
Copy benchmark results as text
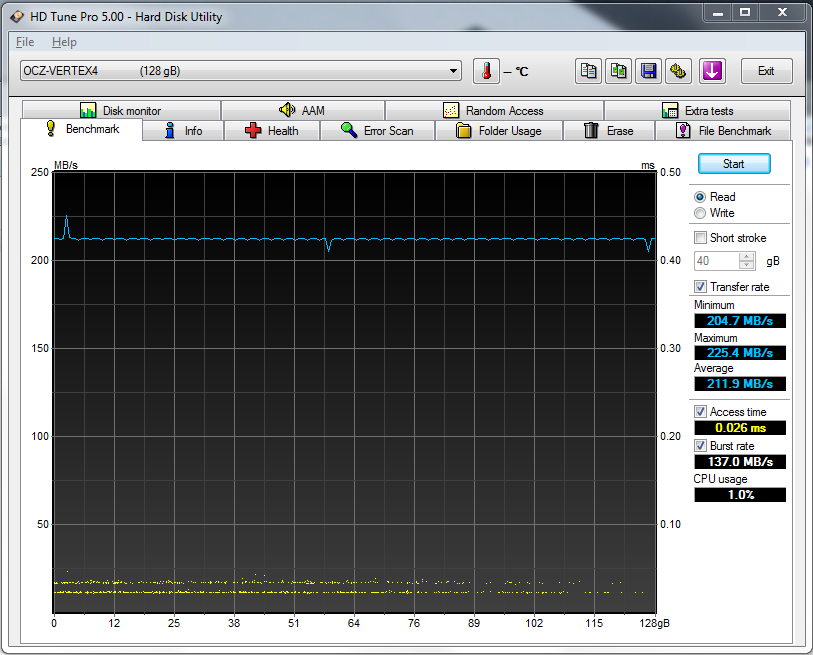[589, 71]
